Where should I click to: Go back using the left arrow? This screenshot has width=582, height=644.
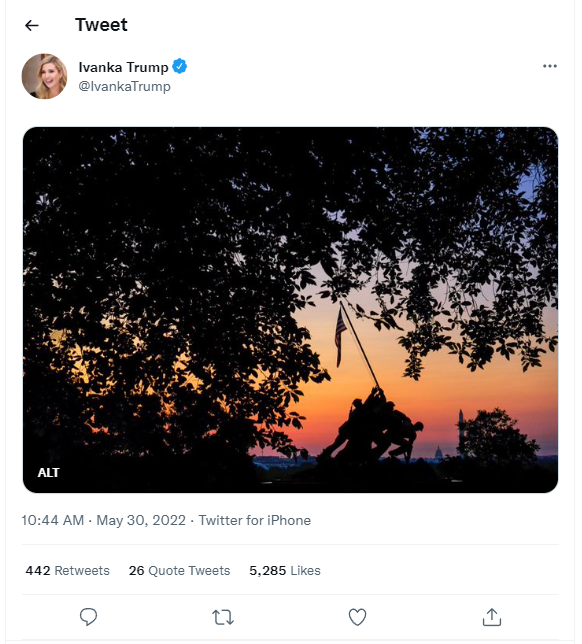(32, 25)
